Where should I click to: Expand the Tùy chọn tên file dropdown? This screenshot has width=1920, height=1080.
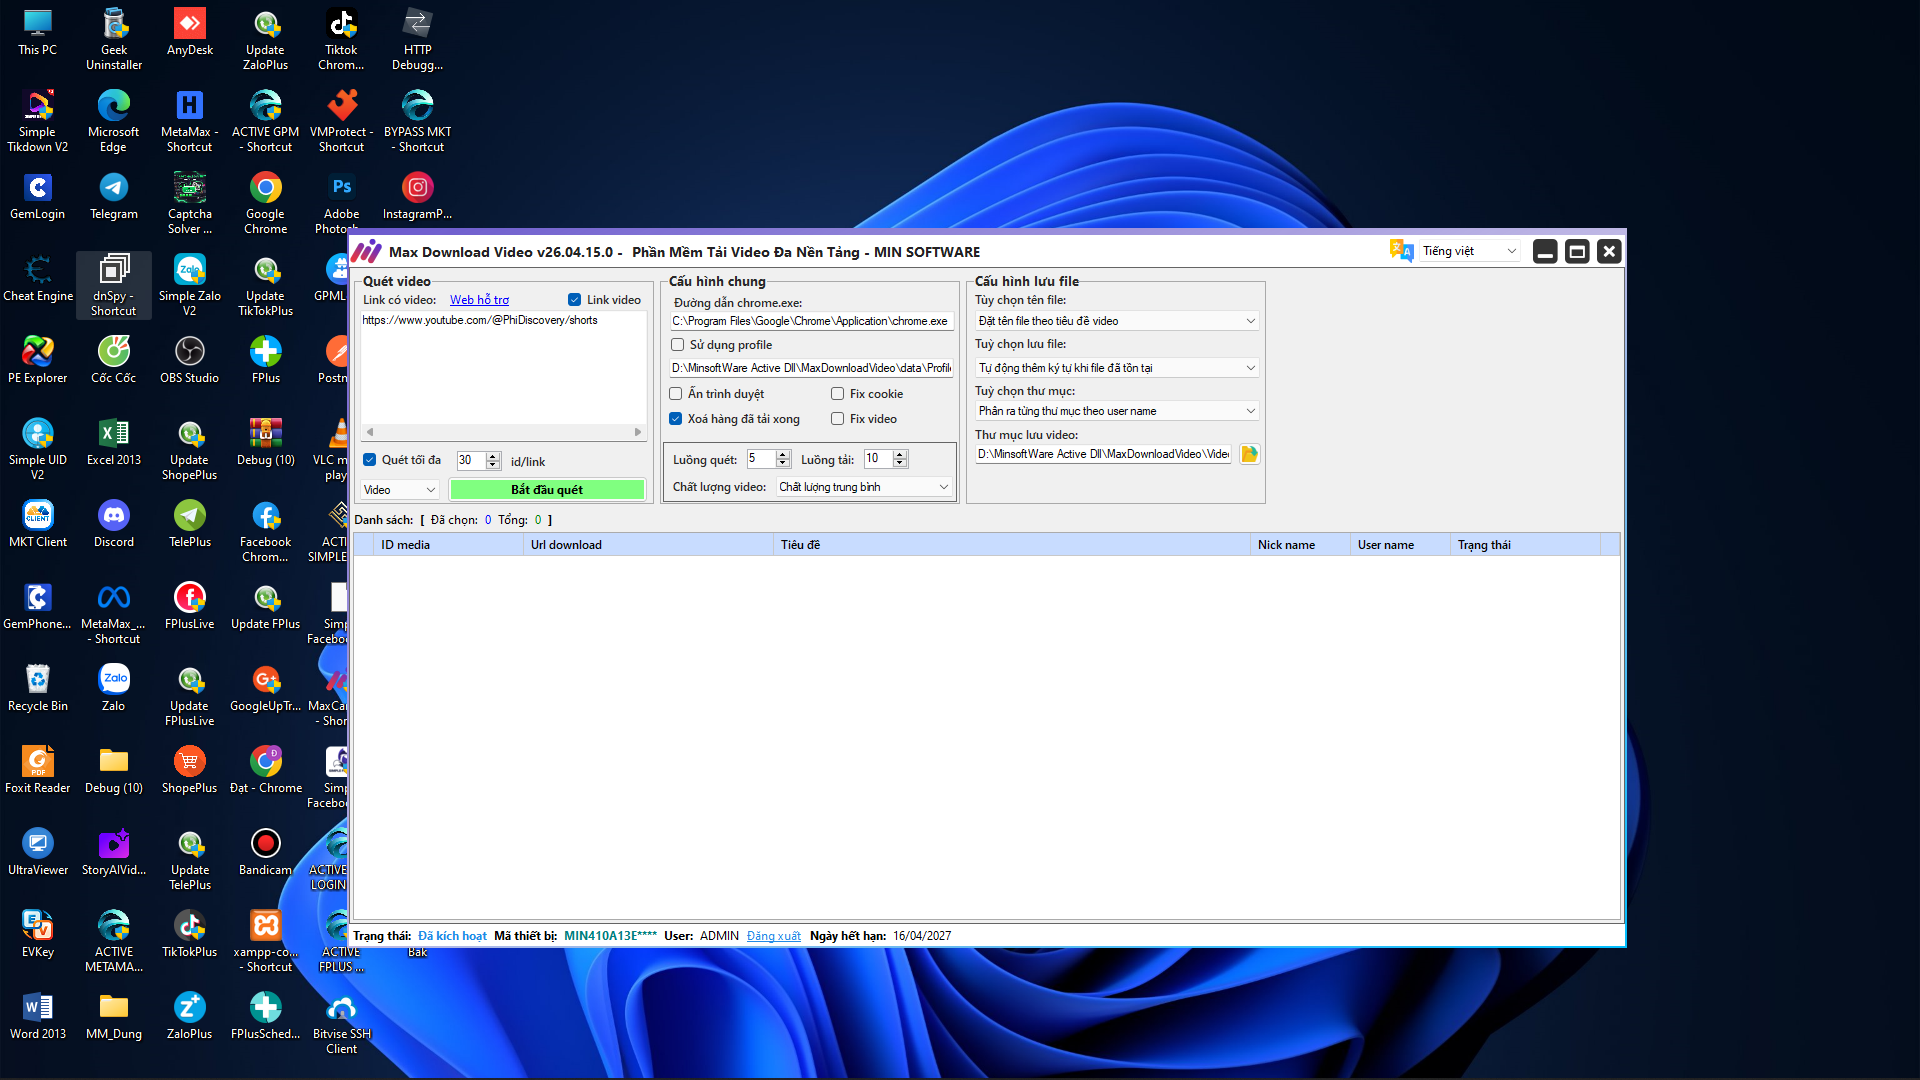click(1116, 321)
